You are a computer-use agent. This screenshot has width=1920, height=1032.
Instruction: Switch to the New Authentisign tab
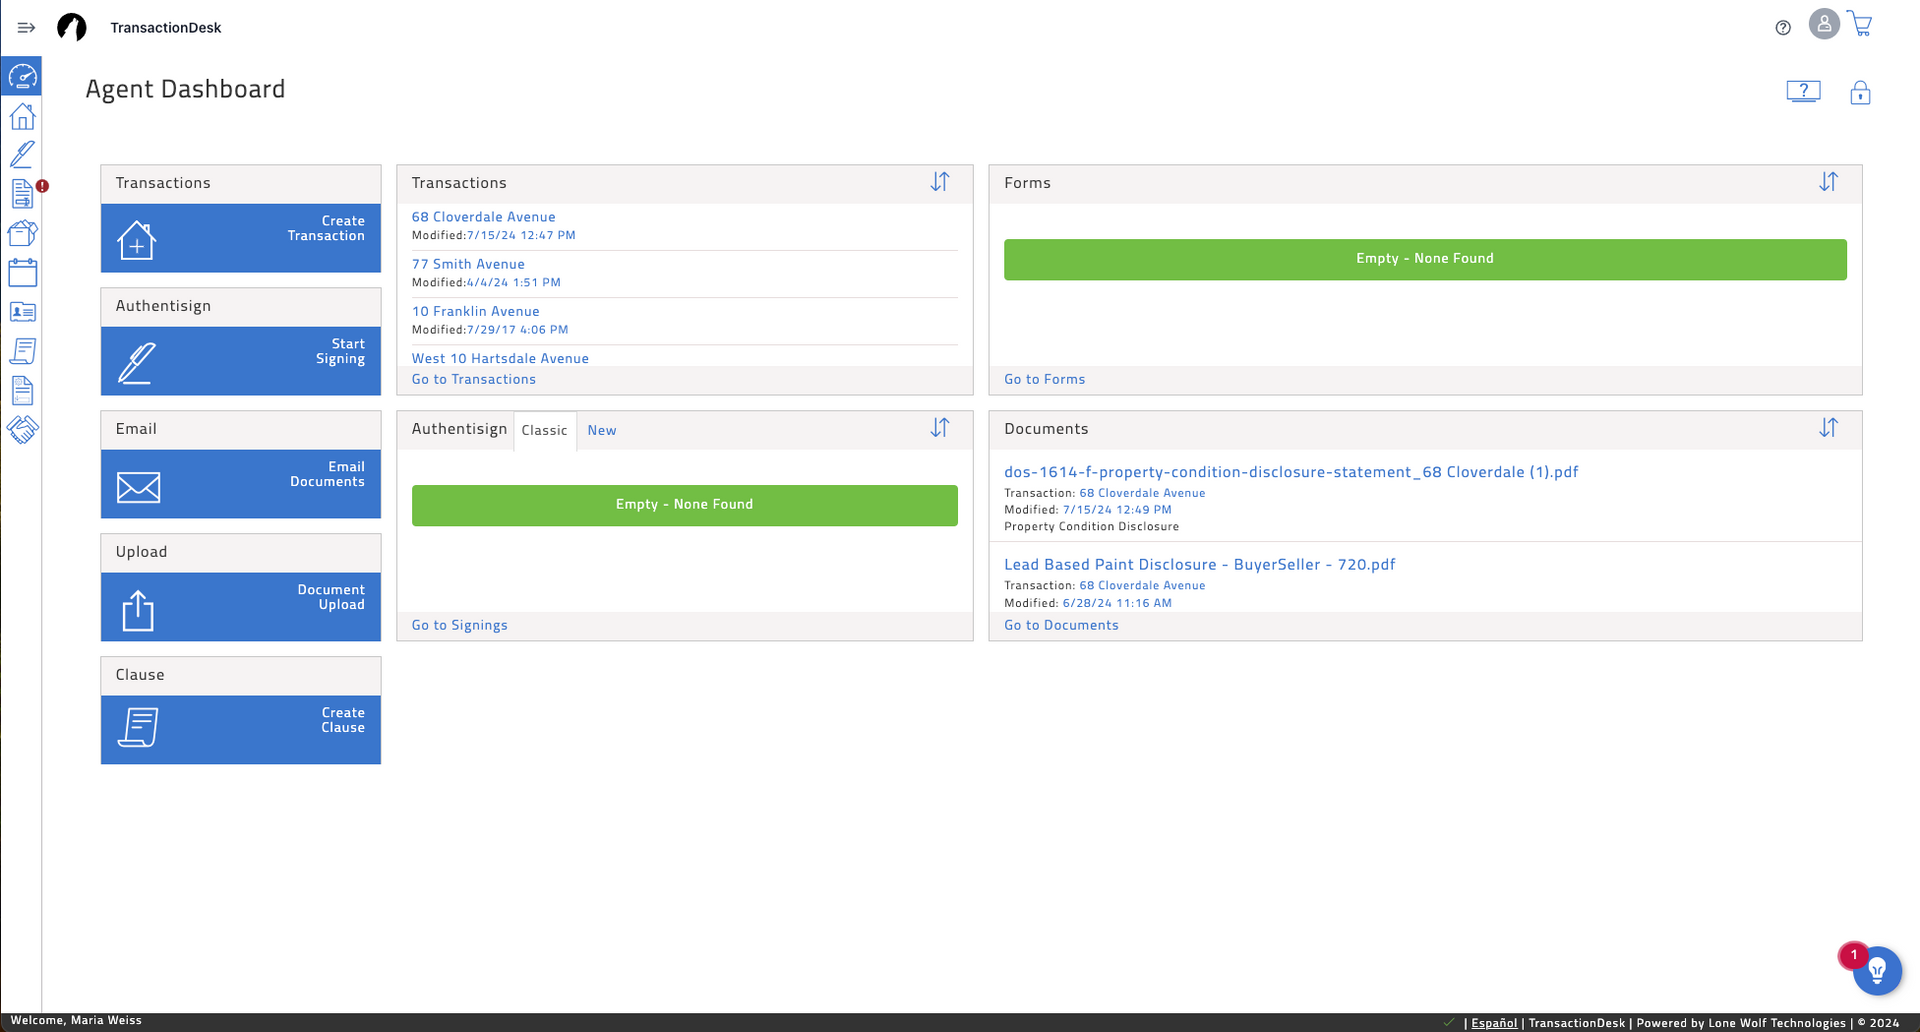(x=602, y=431)
